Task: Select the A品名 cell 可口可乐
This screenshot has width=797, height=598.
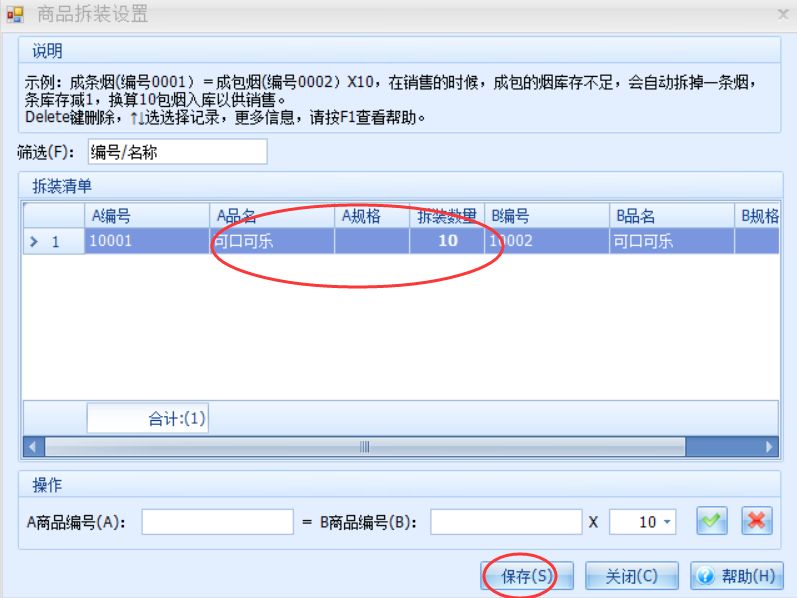Action: (272, 241)
